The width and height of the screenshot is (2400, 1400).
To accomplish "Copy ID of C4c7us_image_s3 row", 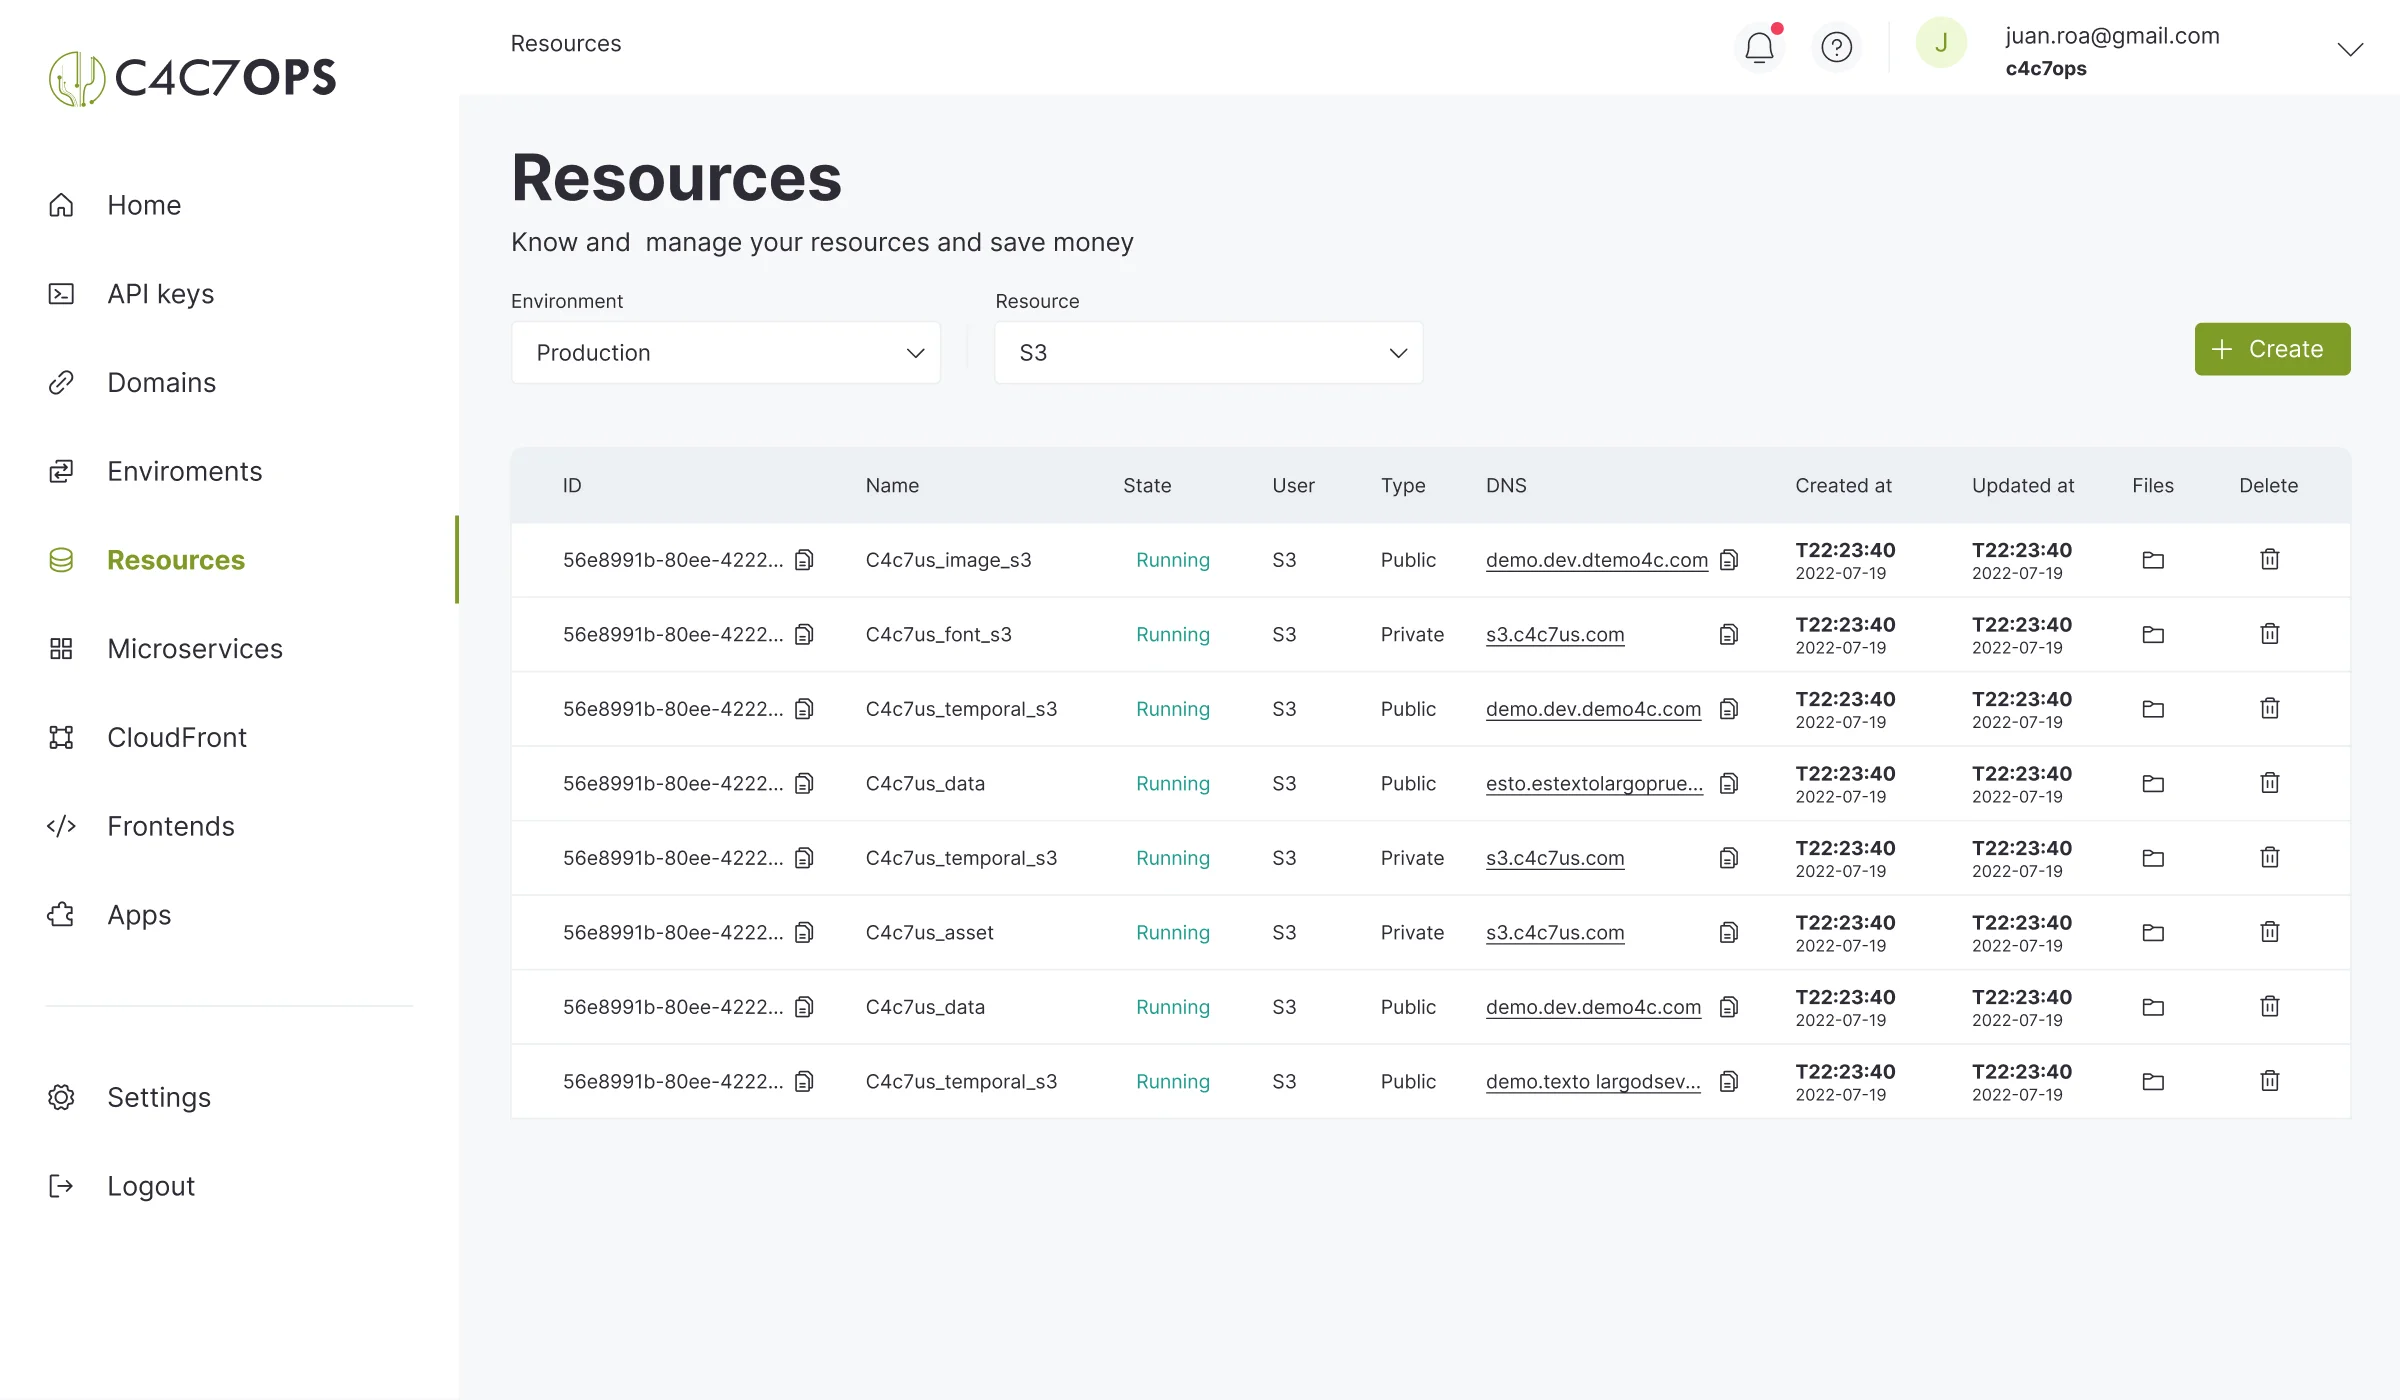I will click(804, 560).
